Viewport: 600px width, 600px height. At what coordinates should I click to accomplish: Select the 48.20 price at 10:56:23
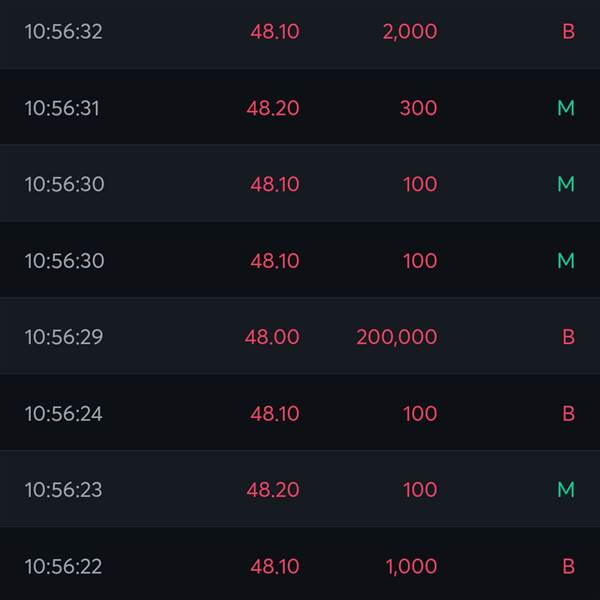pyautogui.click(x=273, y=490)
